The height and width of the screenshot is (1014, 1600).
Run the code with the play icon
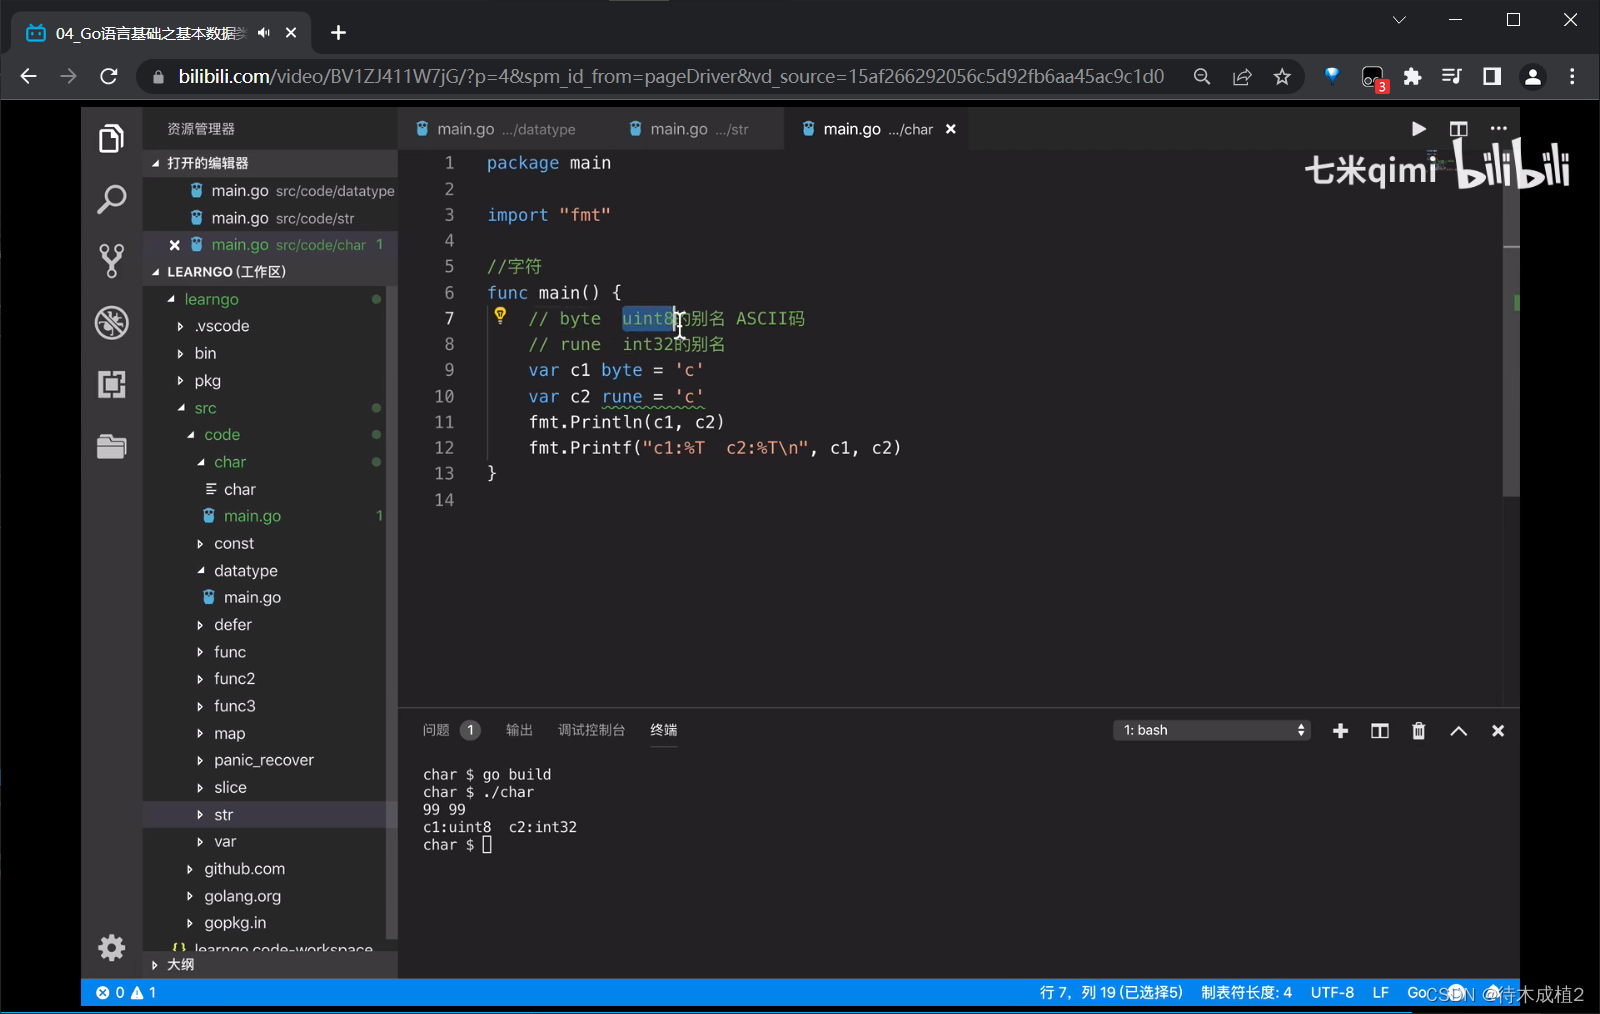click(1418, 129)
